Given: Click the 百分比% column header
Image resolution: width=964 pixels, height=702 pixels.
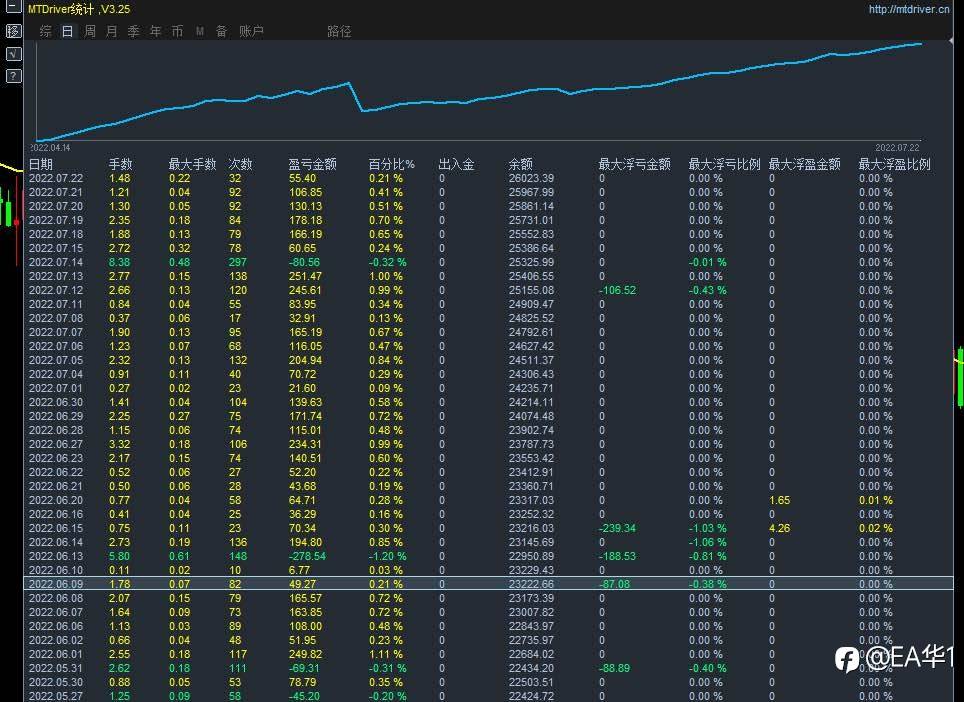Looking at the screenshot, I should (392, 164).
